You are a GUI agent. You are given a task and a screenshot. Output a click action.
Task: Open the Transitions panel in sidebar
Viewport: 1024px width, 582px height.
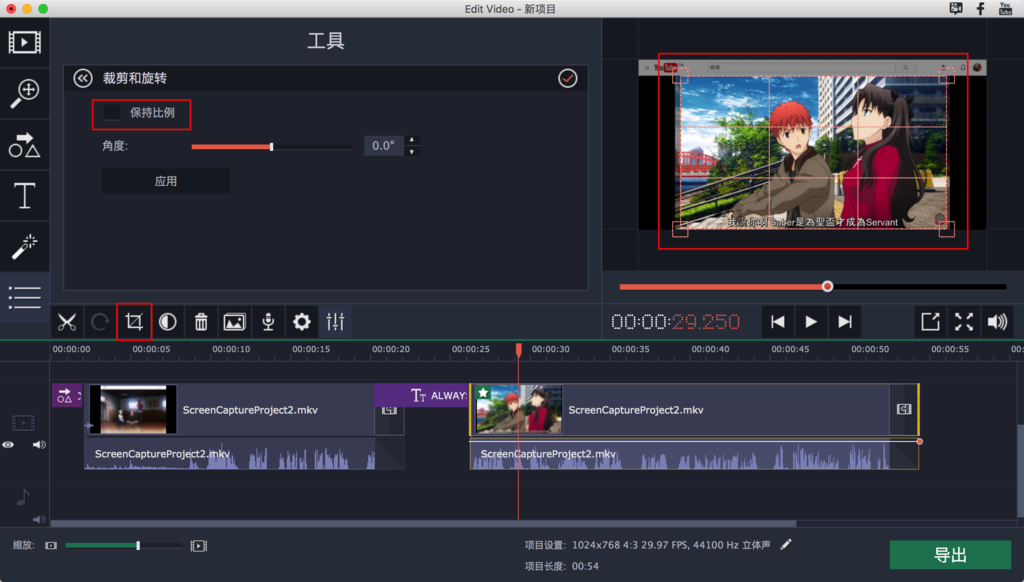click(24, 144)
